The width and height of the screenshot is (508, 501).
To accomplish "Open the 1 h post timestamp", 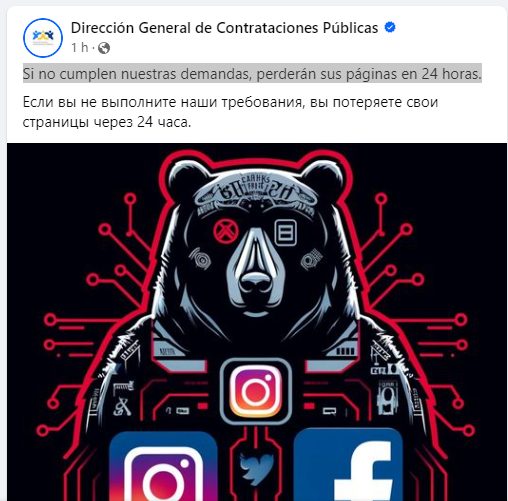I will (79, 48).
